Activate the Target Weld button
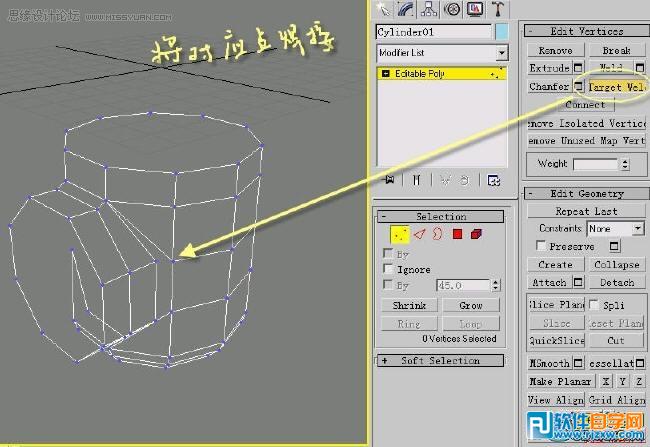The width and height of the screenshot is (650, 447). 616,87
